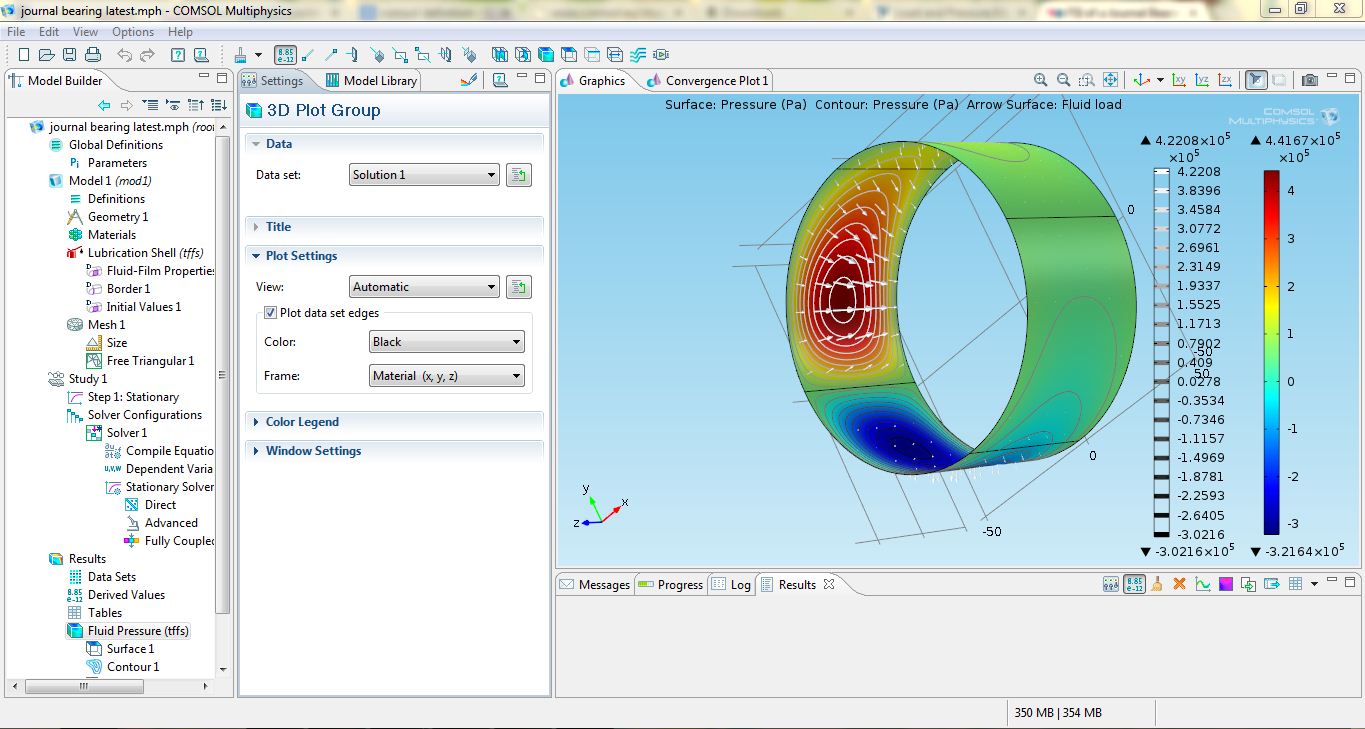The image size is (1365, 729).
Task: Click the Print icon in main toolbar
Action: 92,55
